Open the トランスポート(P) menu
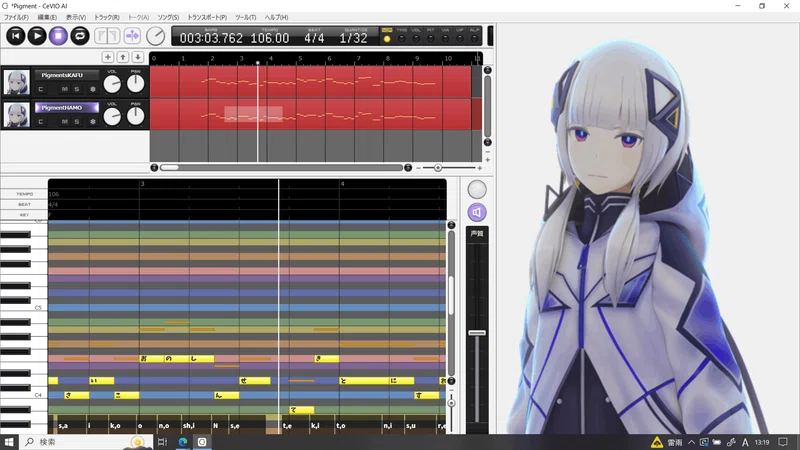800x450 pixels. coord(207,17)
